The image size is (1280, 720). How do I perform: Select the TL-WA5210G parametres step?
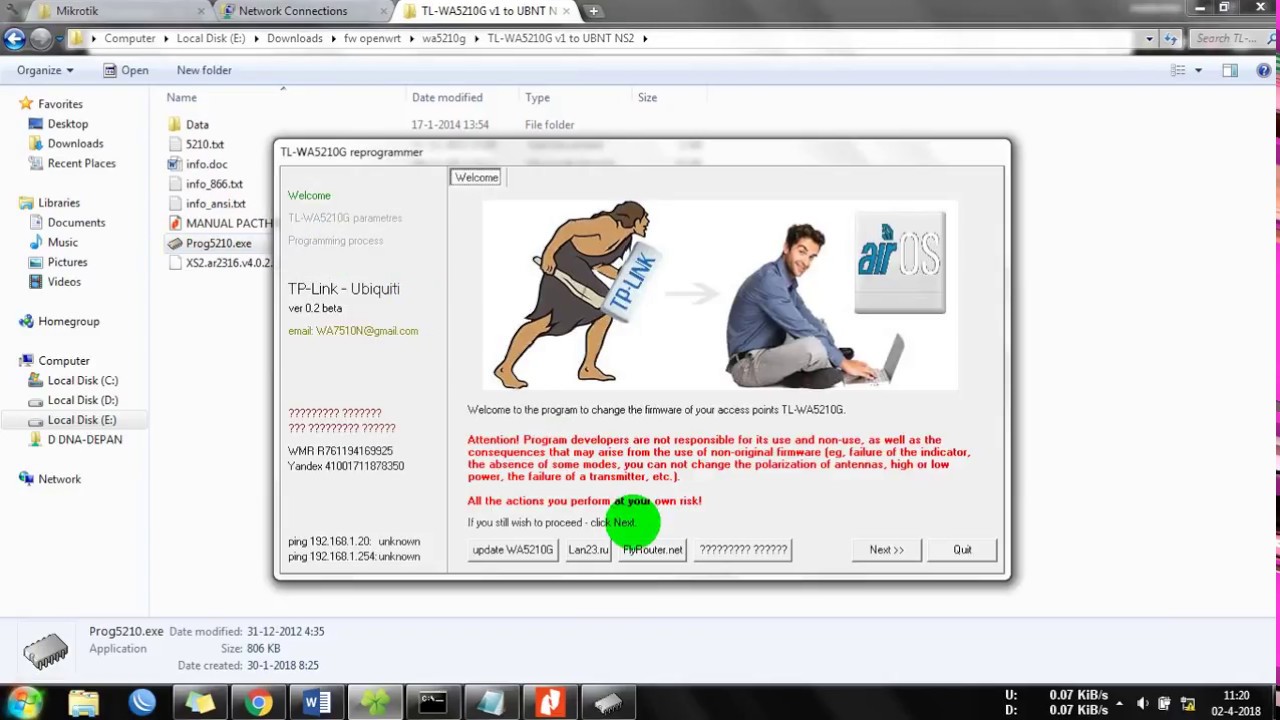point(345,218)
